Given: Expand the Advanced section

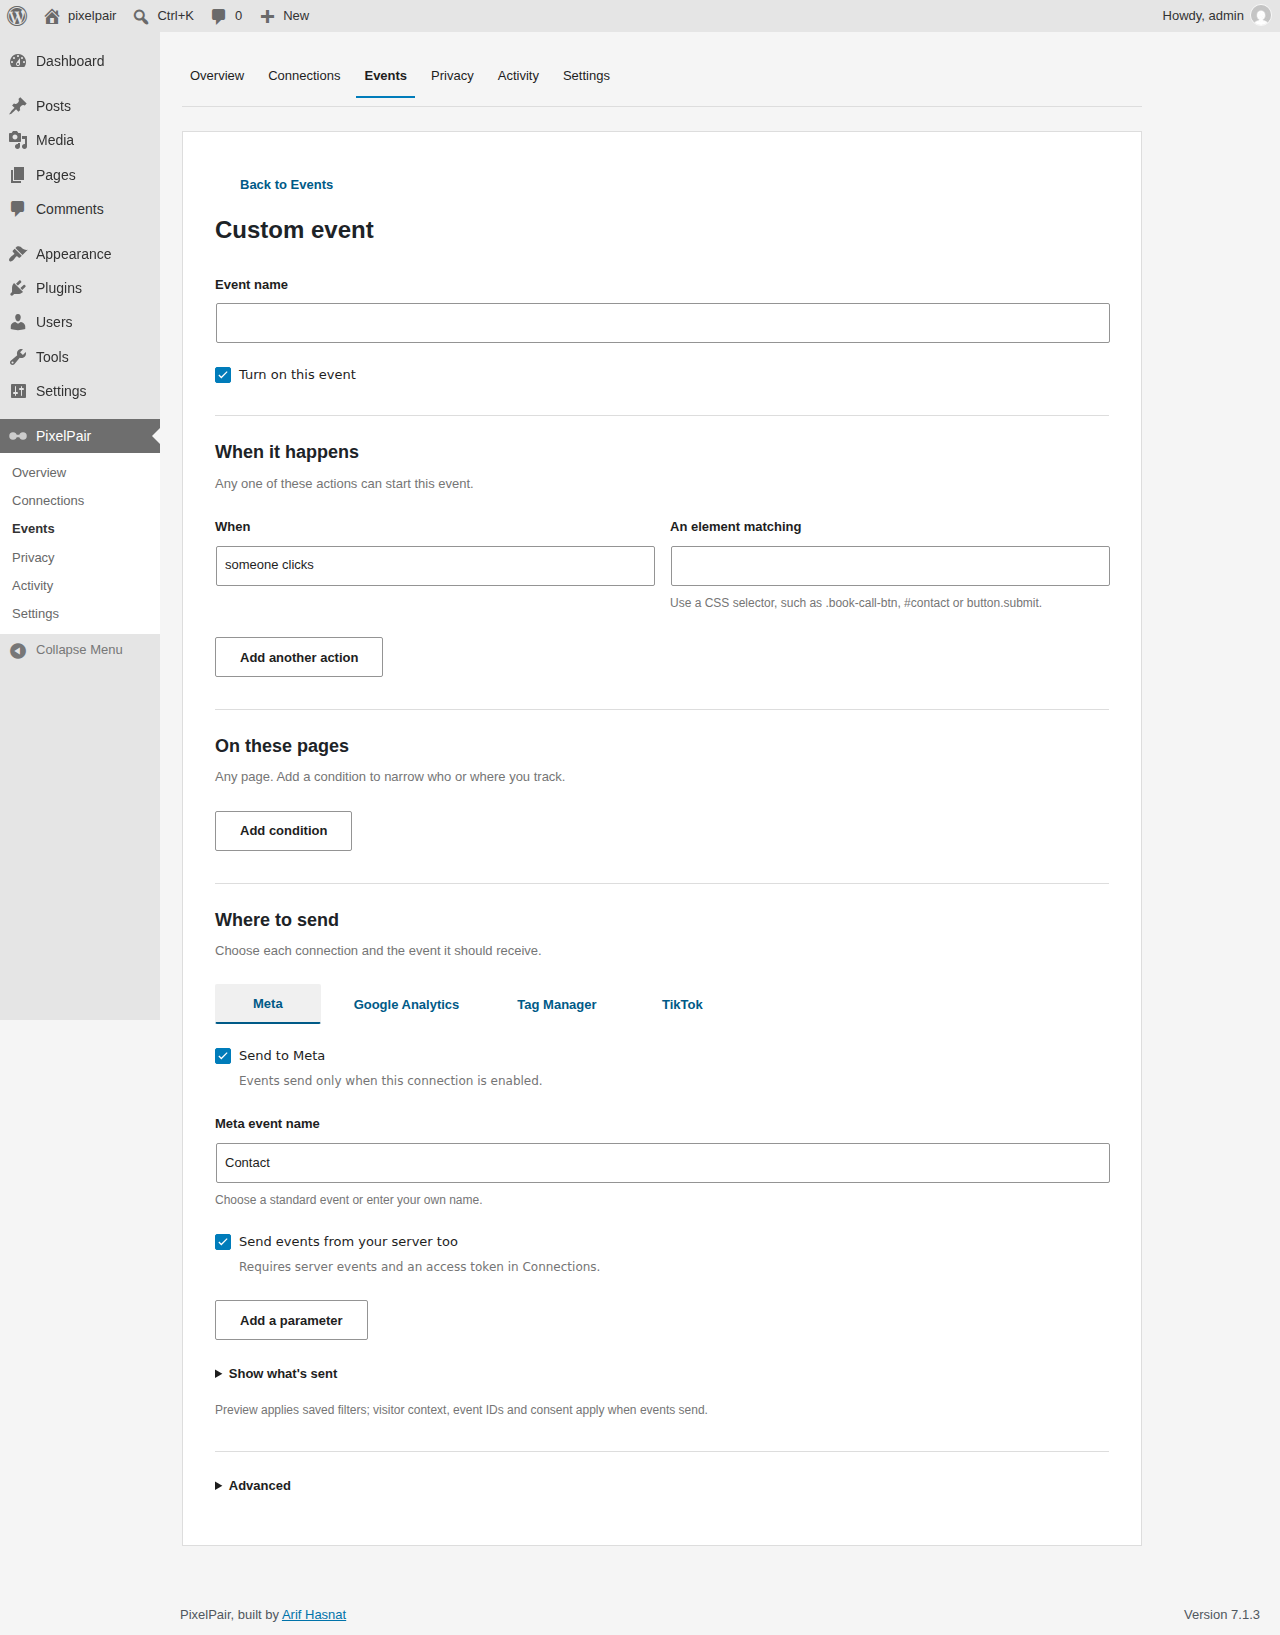Looking at the screenshot, I should point(253,1486).
